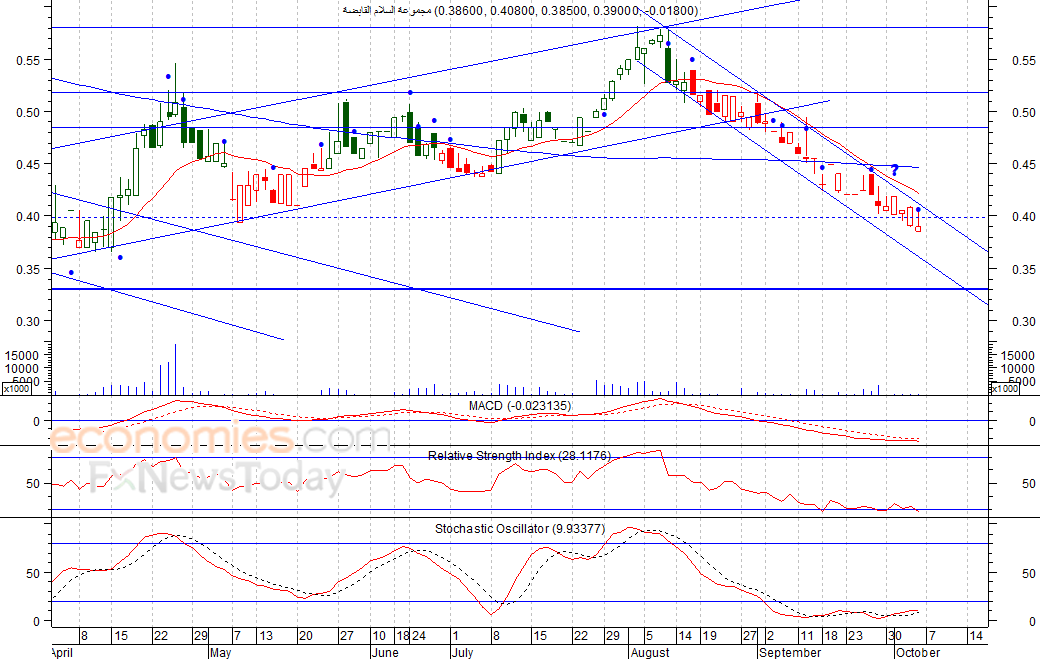Click the 20 date label in May
This screenshot has height=659, width=1040.
[x=305, y=636]
